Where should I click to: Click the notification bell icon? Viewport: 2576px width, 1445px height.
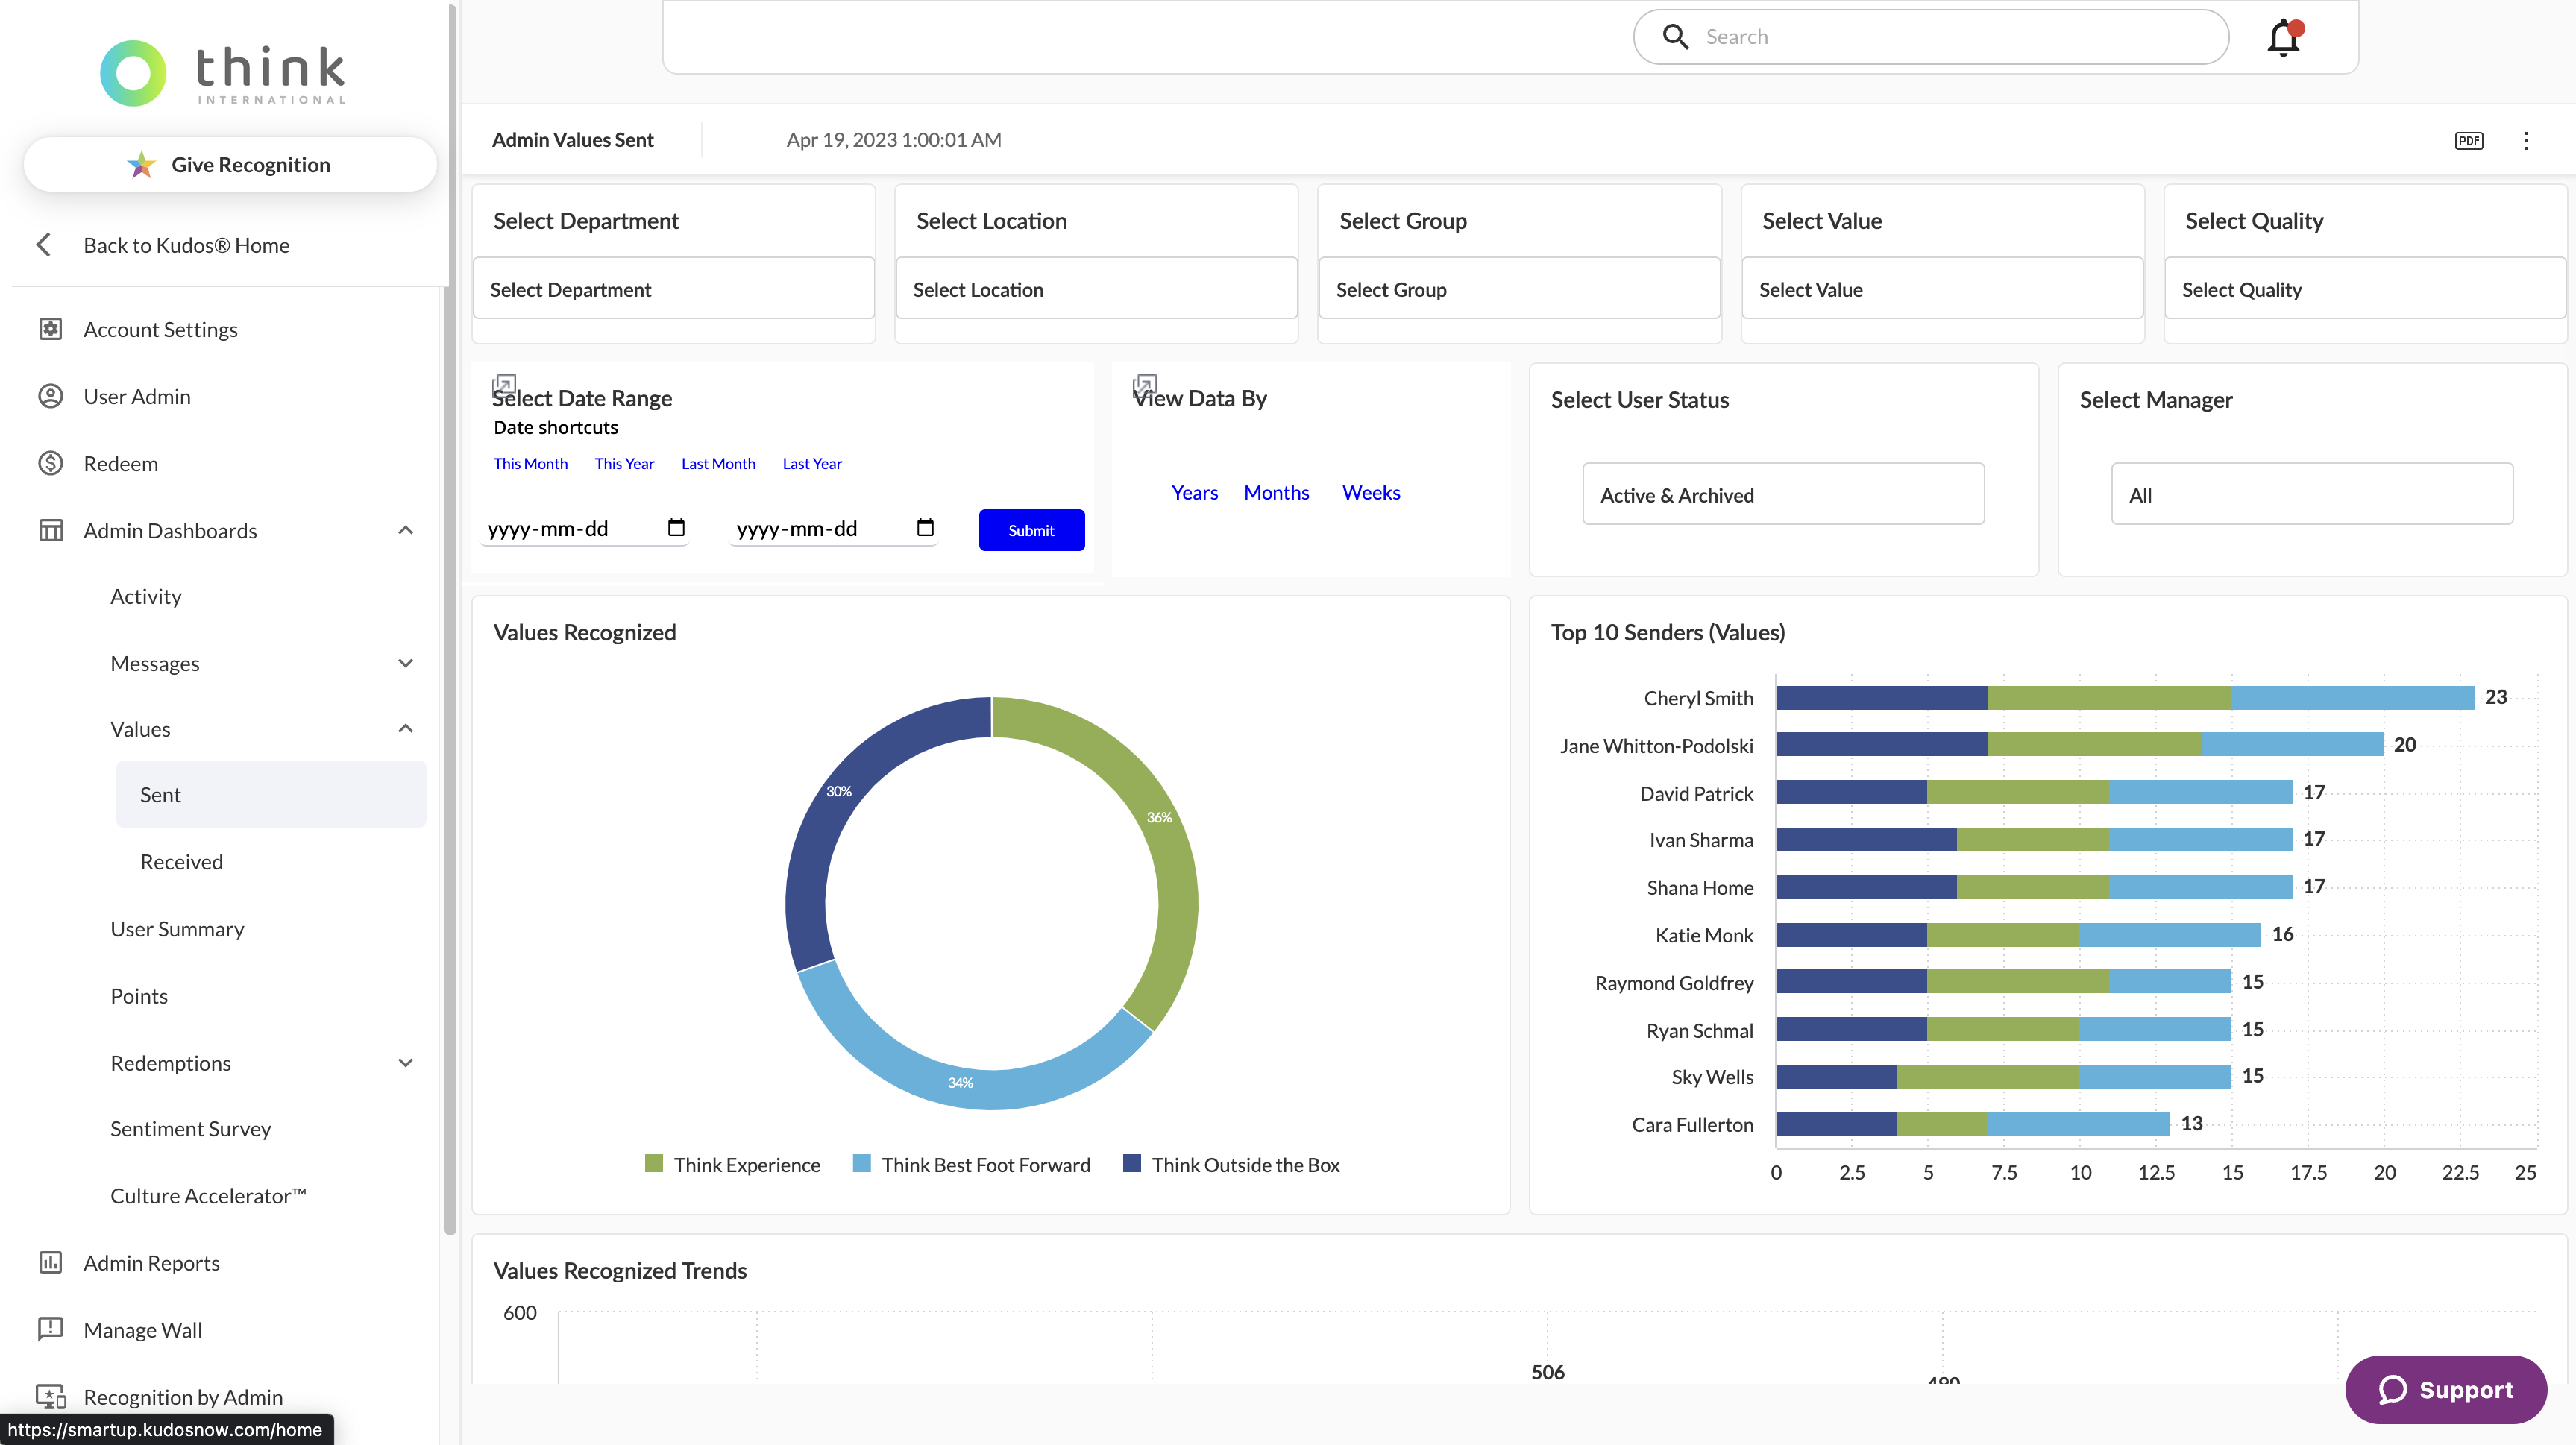[x=2283, y=38]
